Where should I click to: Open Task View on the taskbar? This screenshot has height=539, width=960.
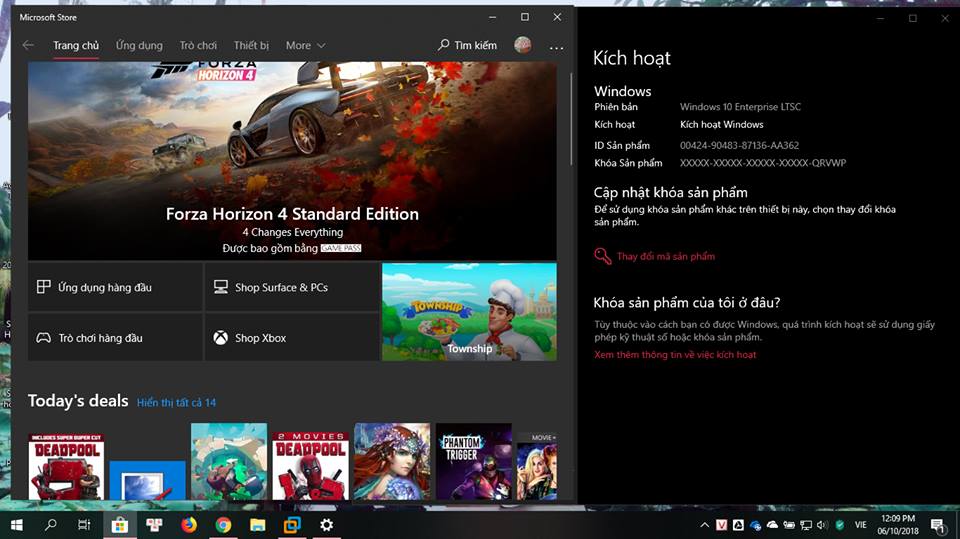coord(84,525)
